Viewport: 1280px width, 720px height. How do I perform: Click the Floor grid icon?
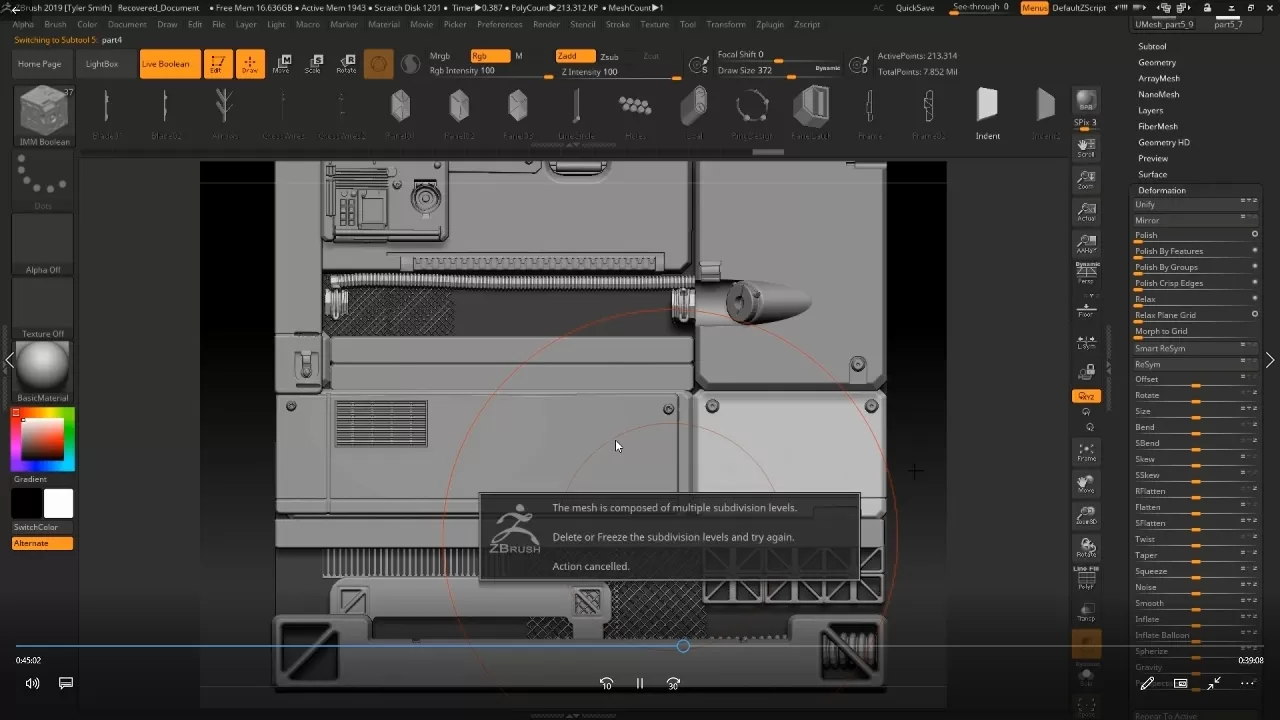[x=1086, y=308]
